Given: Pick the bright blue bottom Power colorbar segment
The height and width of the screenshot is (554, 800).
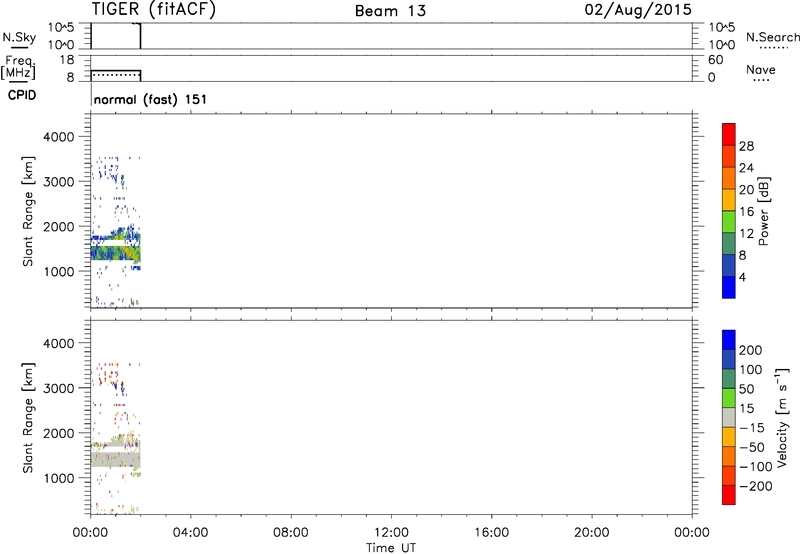Looking at the screenshot, I should [x=729, y=287].
